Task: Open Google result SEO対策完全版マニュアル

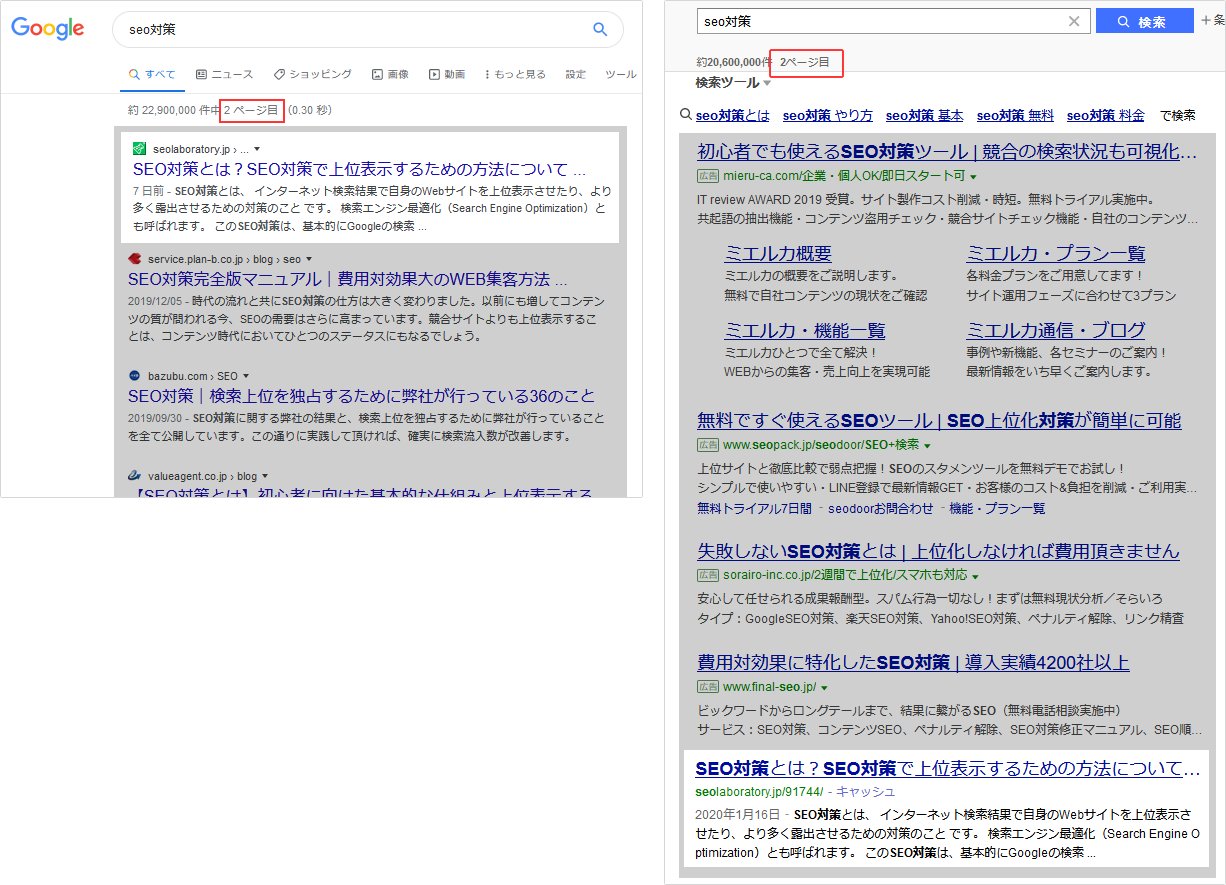Action: (x=348, y=279)
